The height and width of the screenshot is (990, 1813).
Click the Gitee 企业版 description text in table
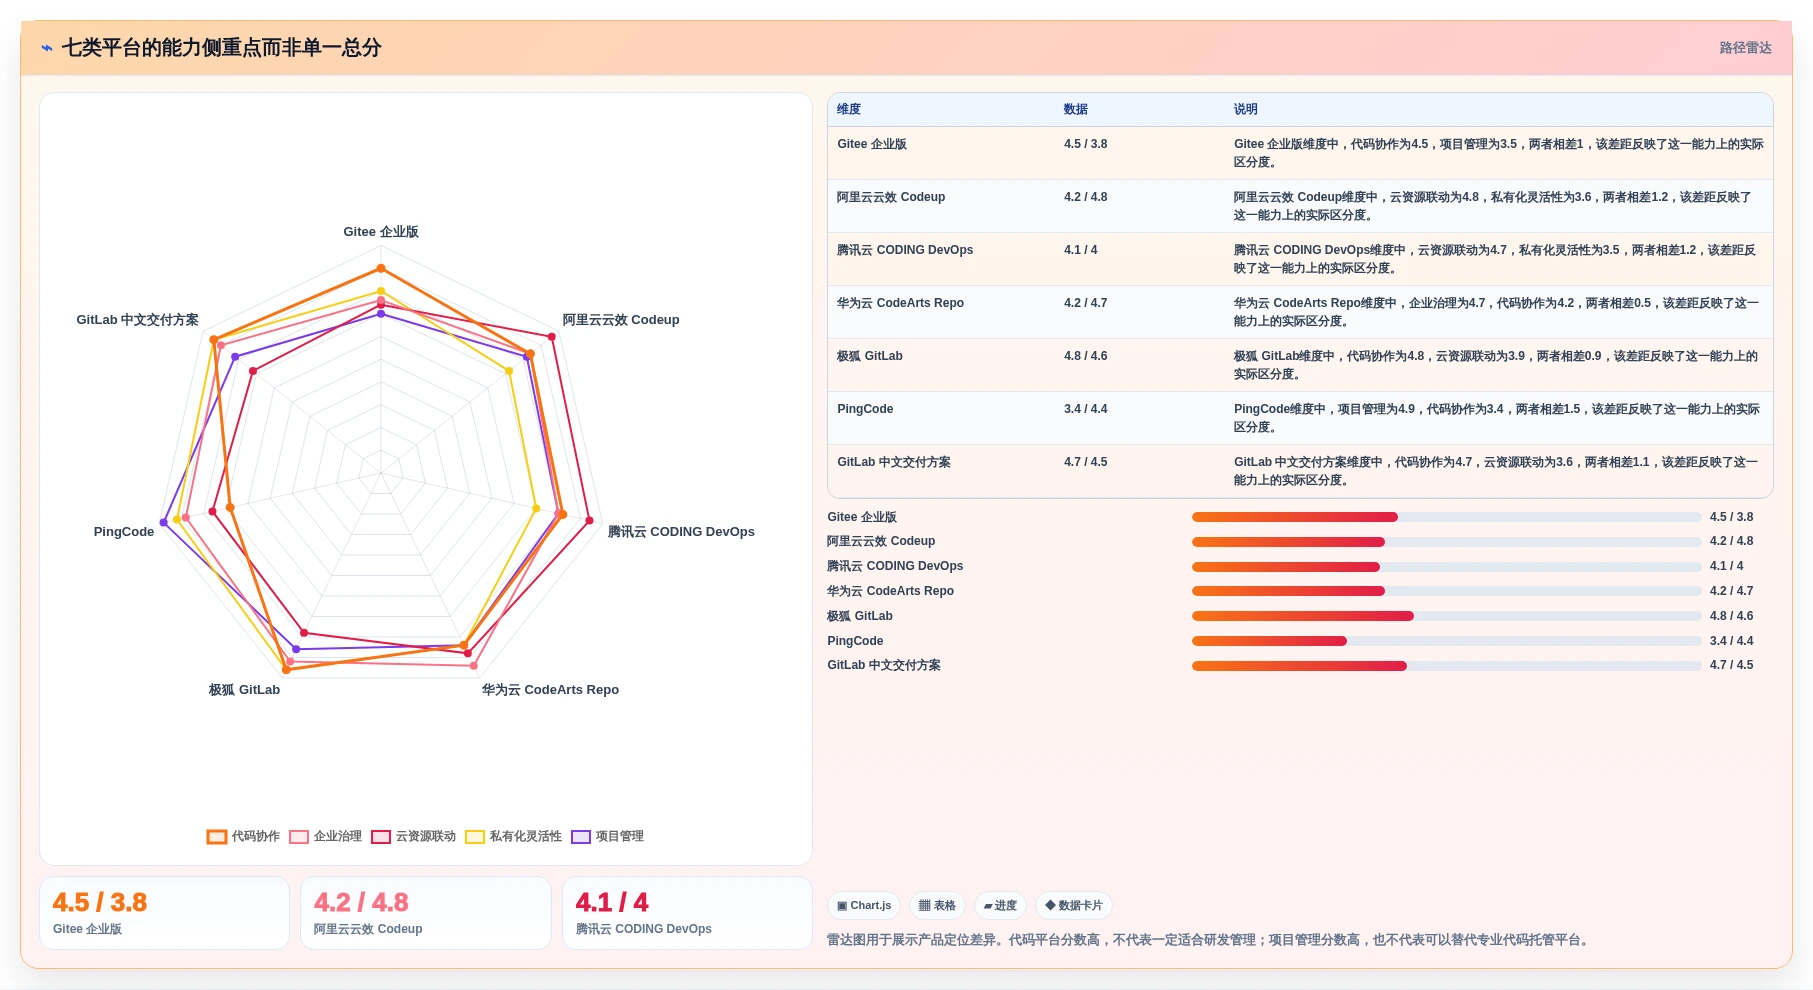tap(1498, 153)
